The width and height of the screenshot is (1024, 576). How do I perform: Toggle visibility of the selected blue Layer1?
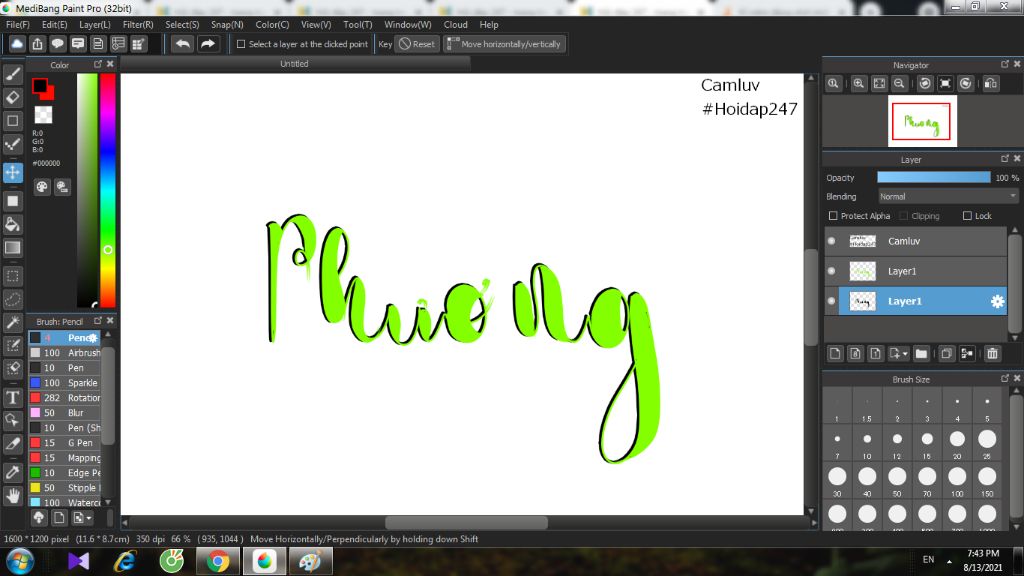[x=831, y=301]
